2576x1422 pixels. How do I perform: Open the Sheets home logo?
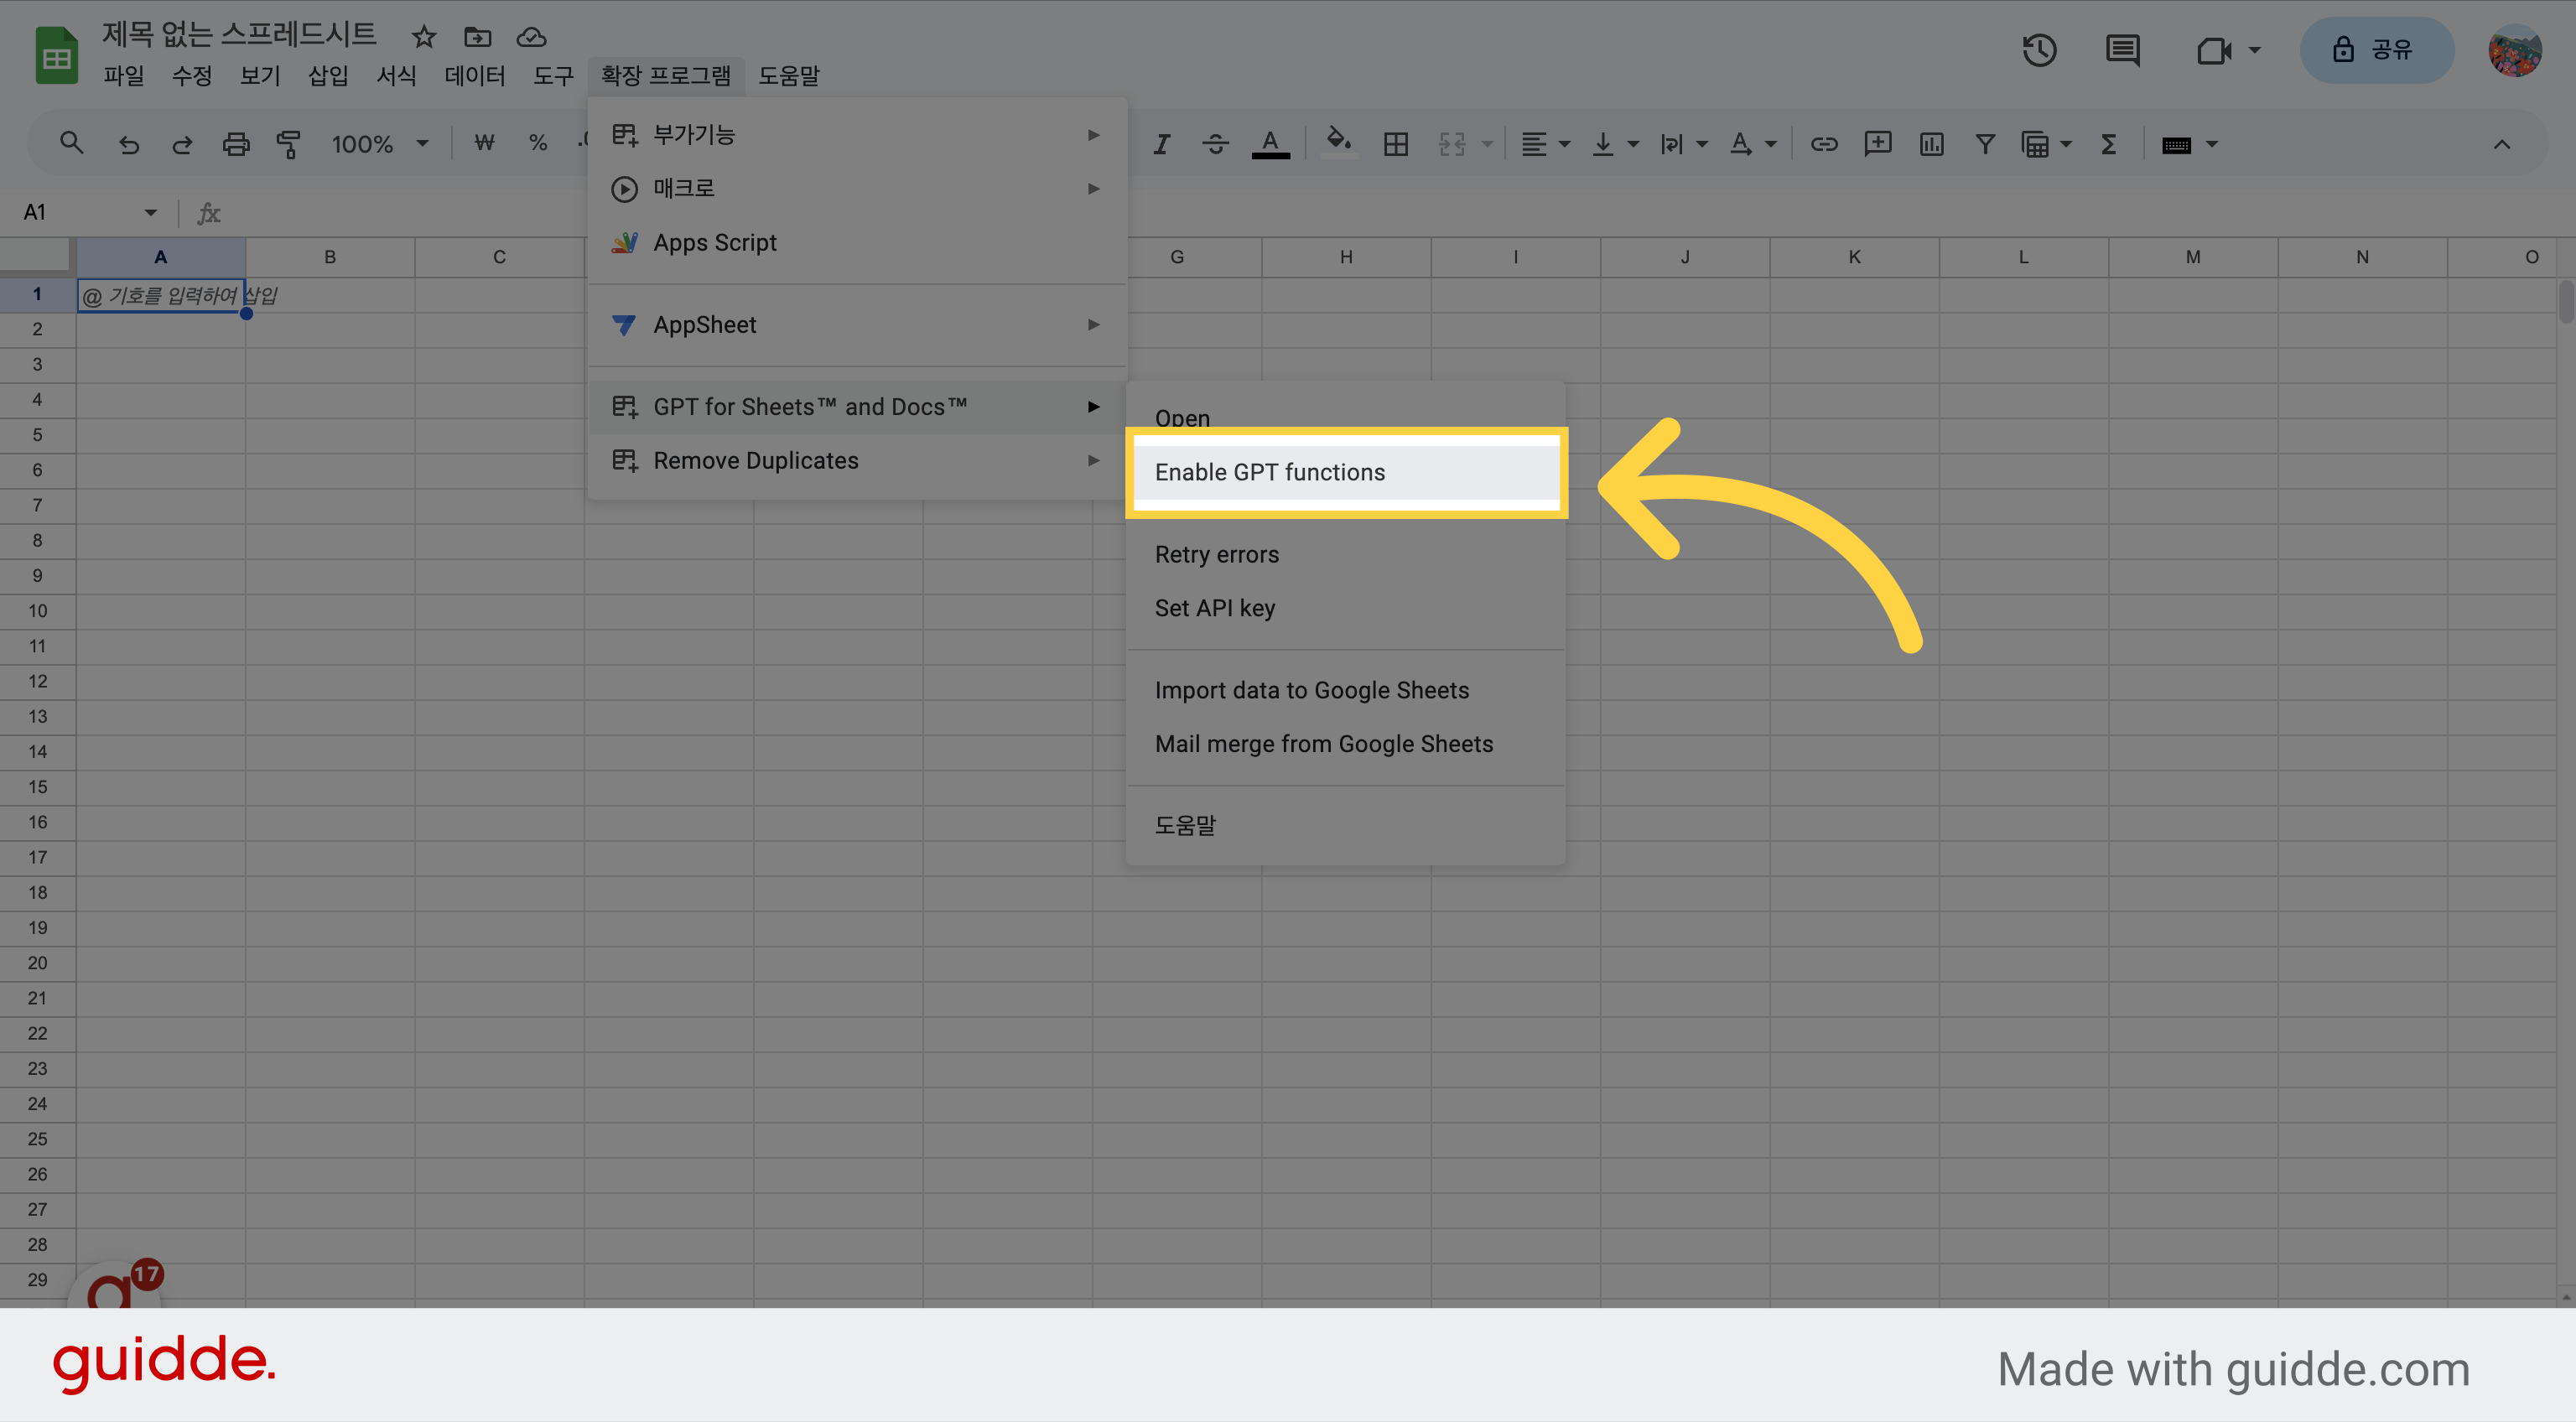[x=57, y=55]
